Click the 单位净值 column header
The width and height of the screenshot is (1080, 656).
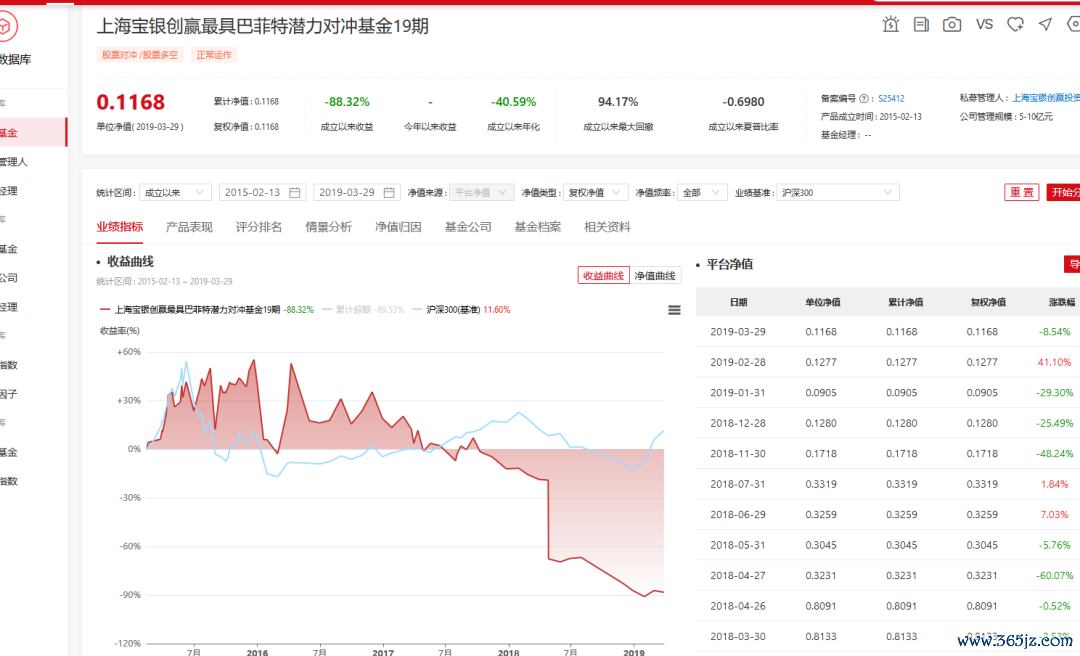tap(822, 303)
